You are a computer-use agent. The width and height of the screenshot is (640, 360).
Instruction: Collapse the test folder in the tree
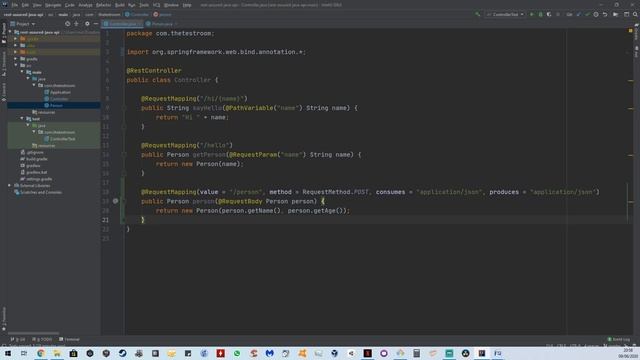[22, 119]
